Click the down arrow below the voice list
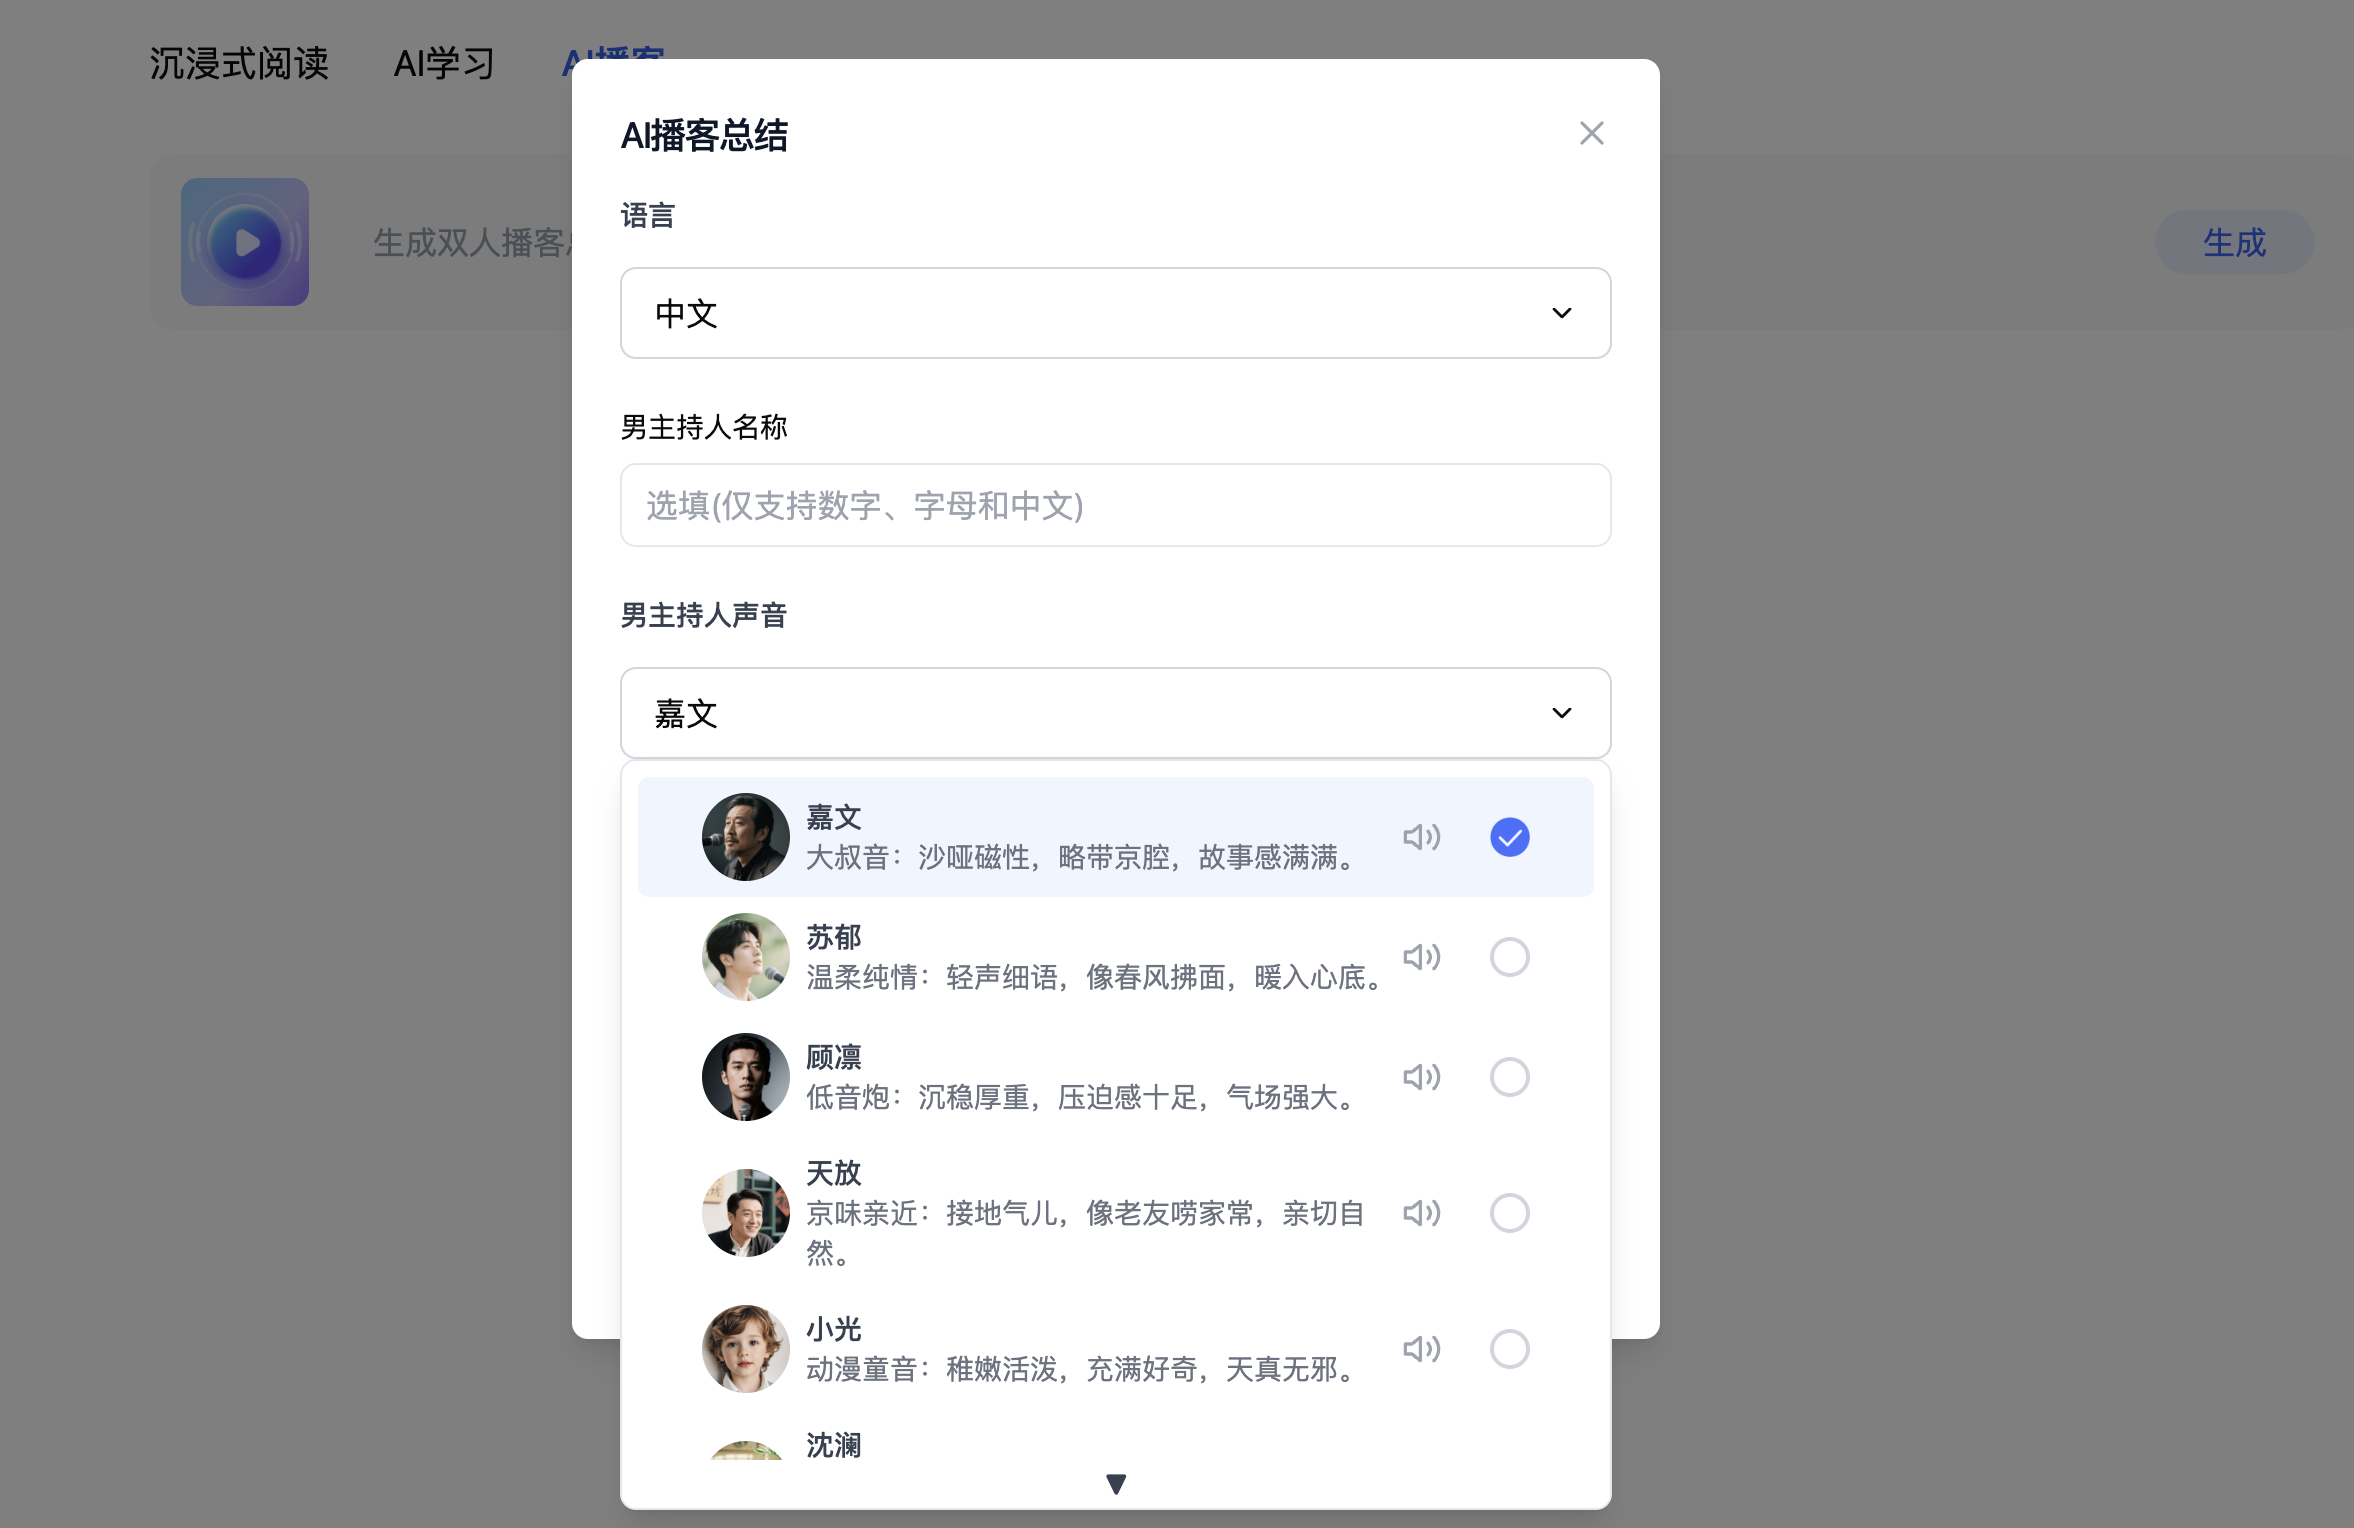The image size is (2354, 1528). pos(1116,1484)
